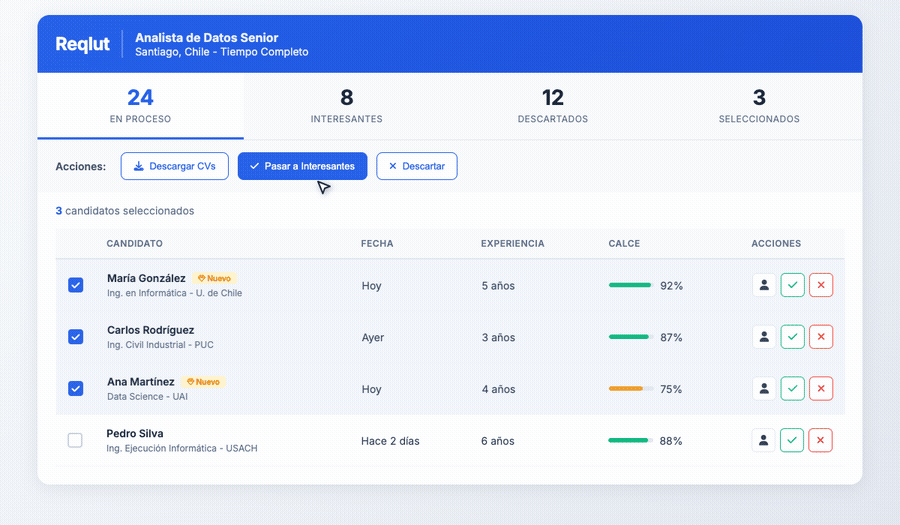The image size is (900, 525).
Task: Click Ana Martínez's 75% match bar
Action: [x=631, y=389]
